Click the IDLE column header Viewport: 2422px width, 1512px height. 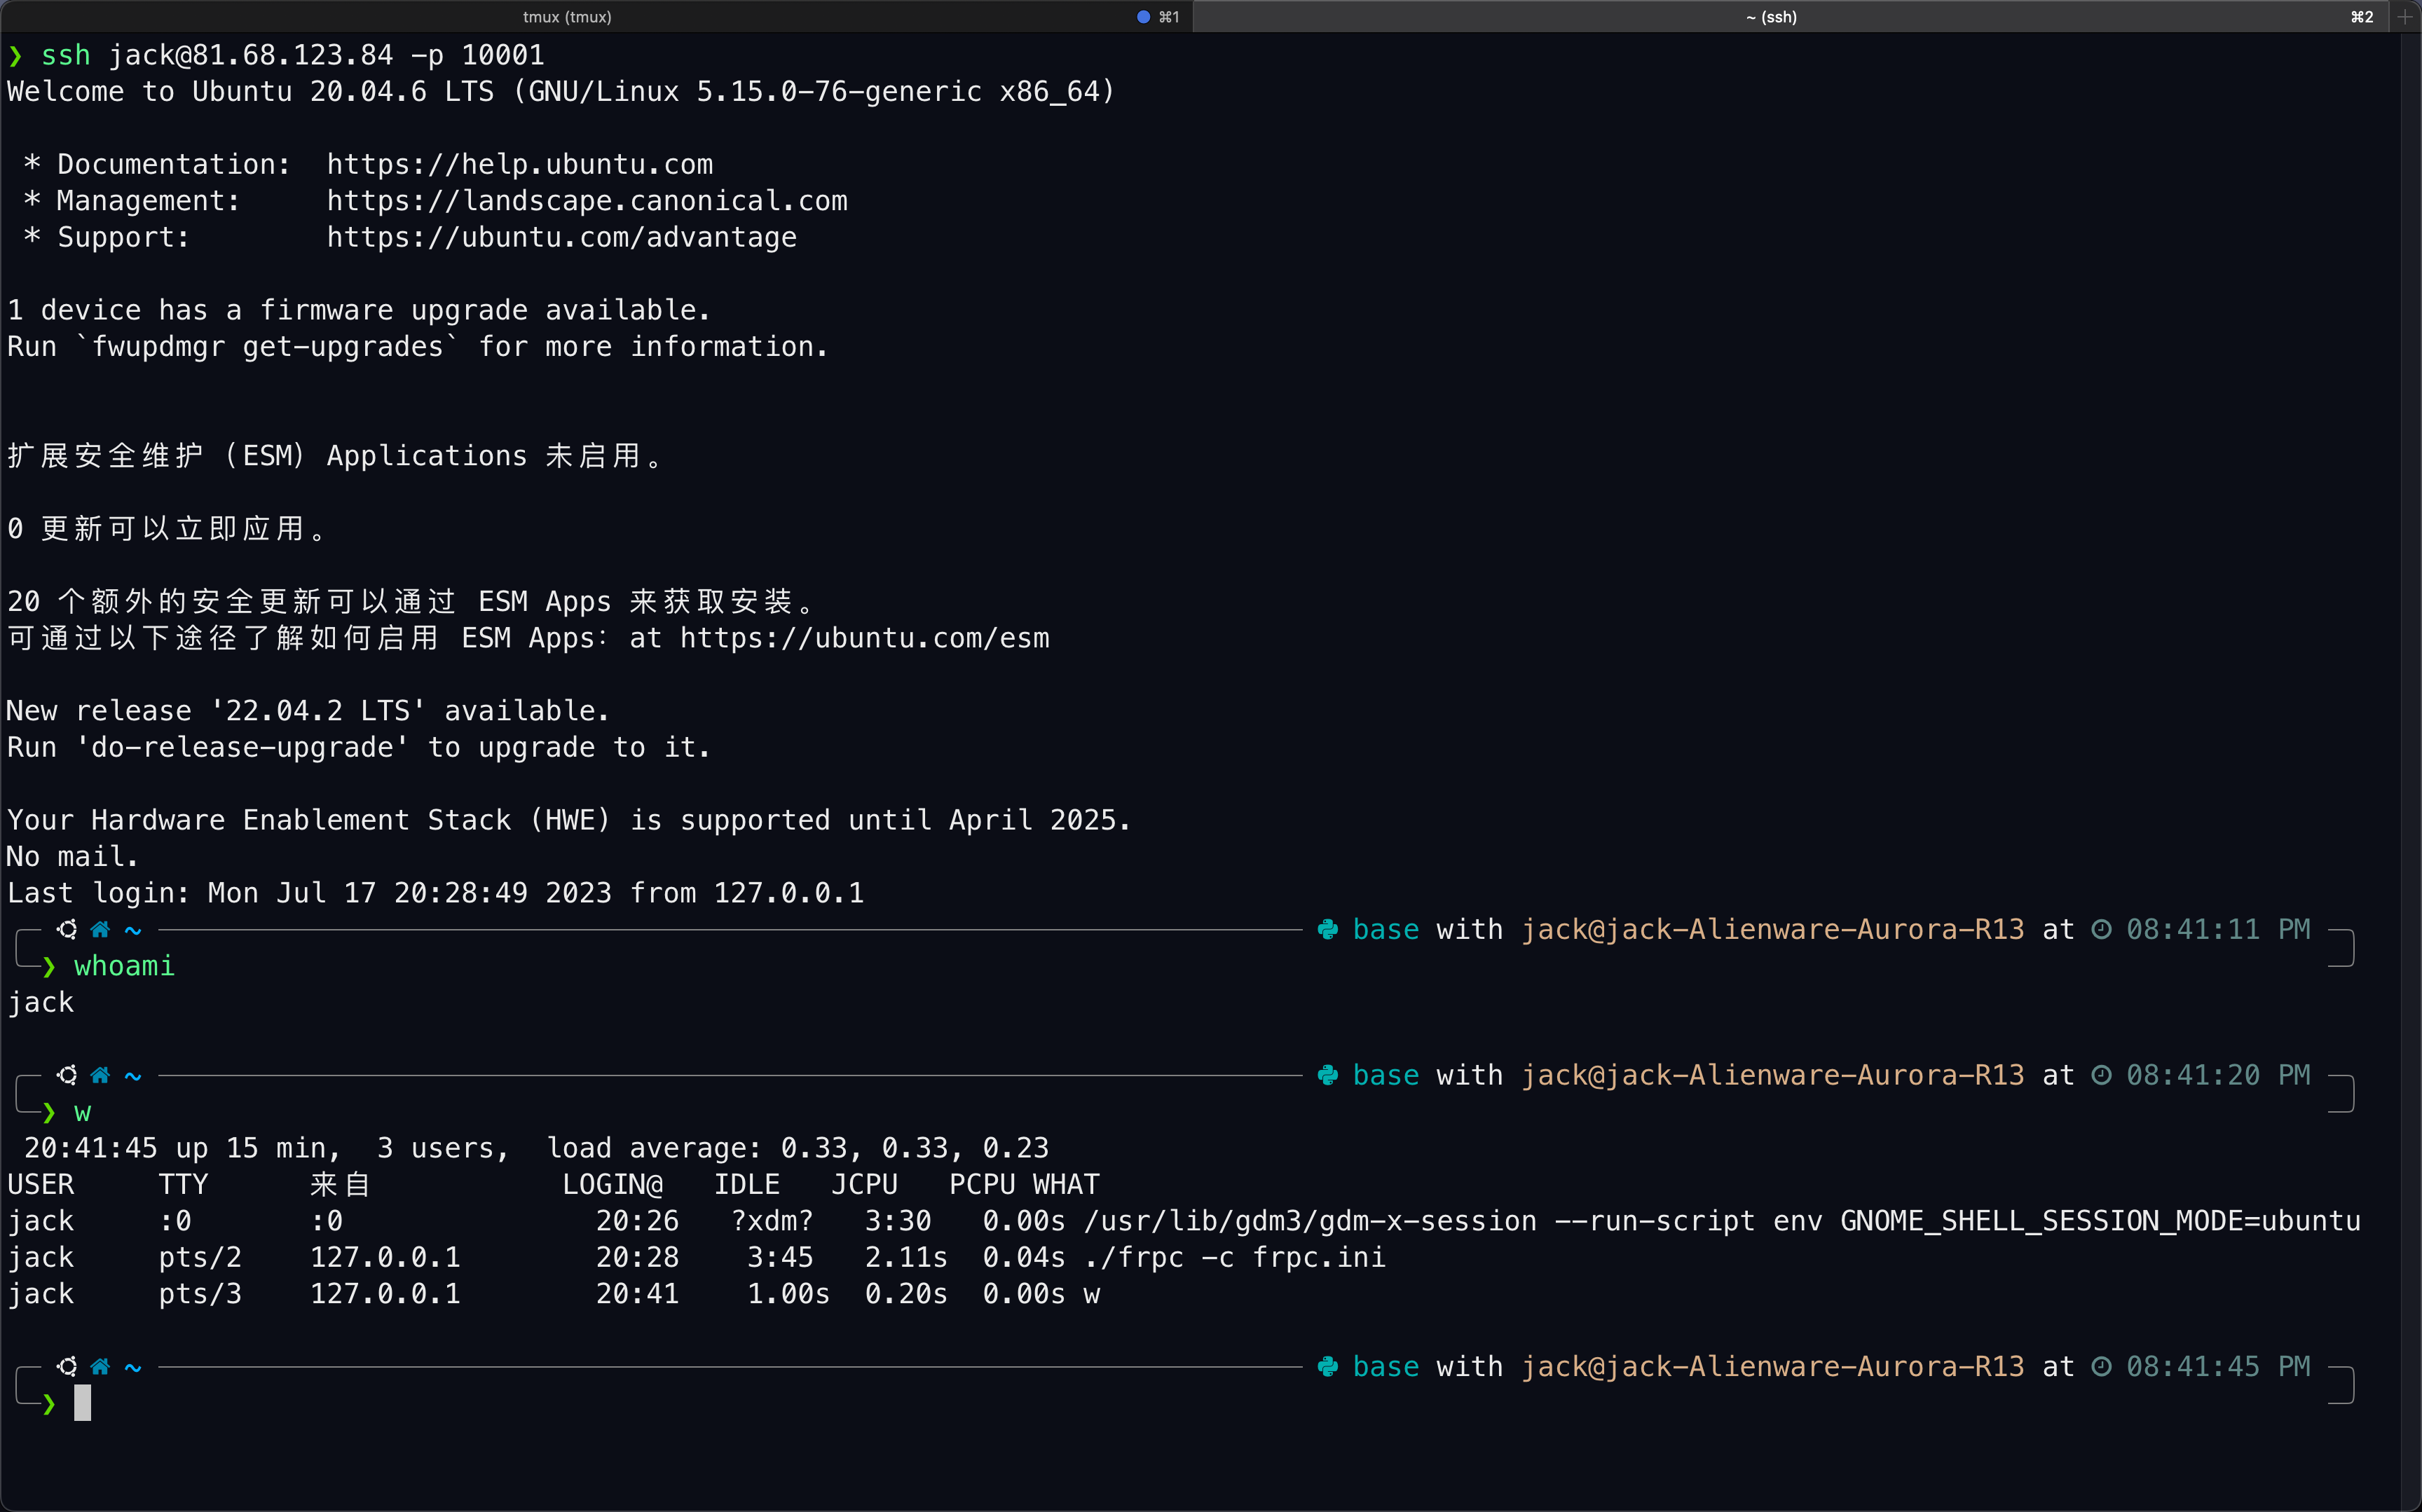point(747,1184)
